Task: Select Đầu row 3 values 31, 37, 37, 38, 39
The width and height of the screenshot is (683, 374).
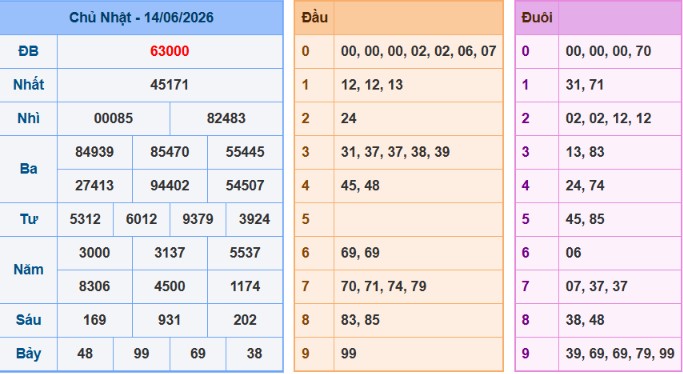Action: click(396, 152)
